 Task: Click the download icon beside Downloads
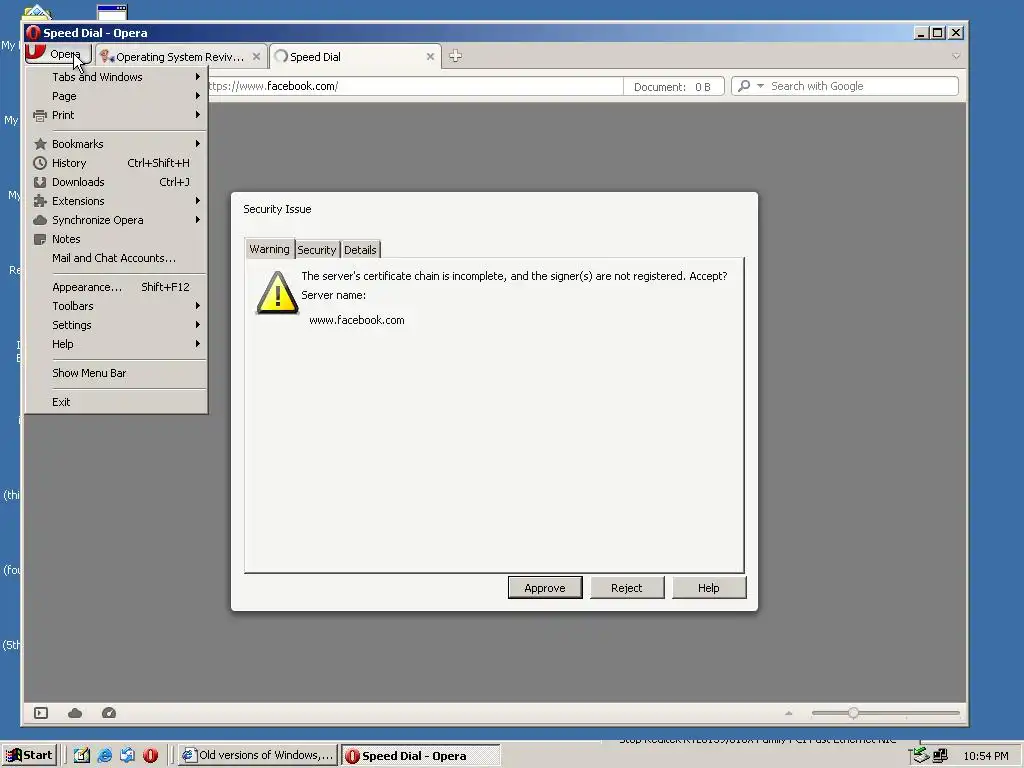[40, 182]
